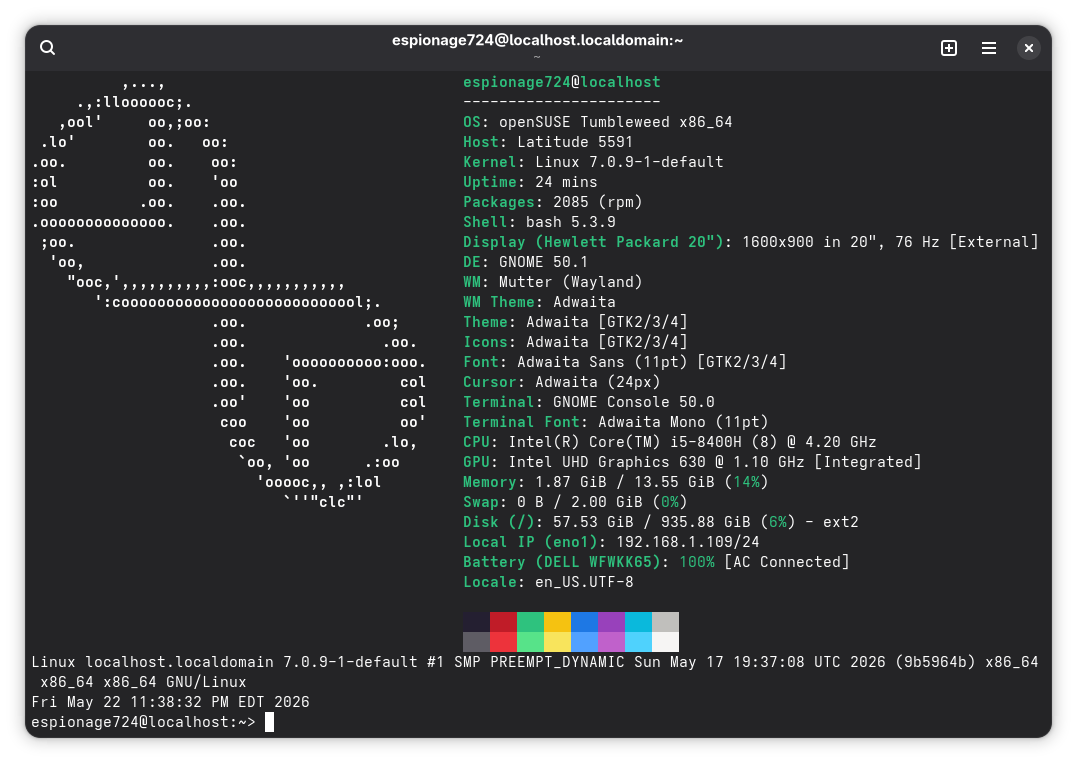The image size is (1077, 763).
Task: Close the GNOME Console window
Action: coord(1028,47)
